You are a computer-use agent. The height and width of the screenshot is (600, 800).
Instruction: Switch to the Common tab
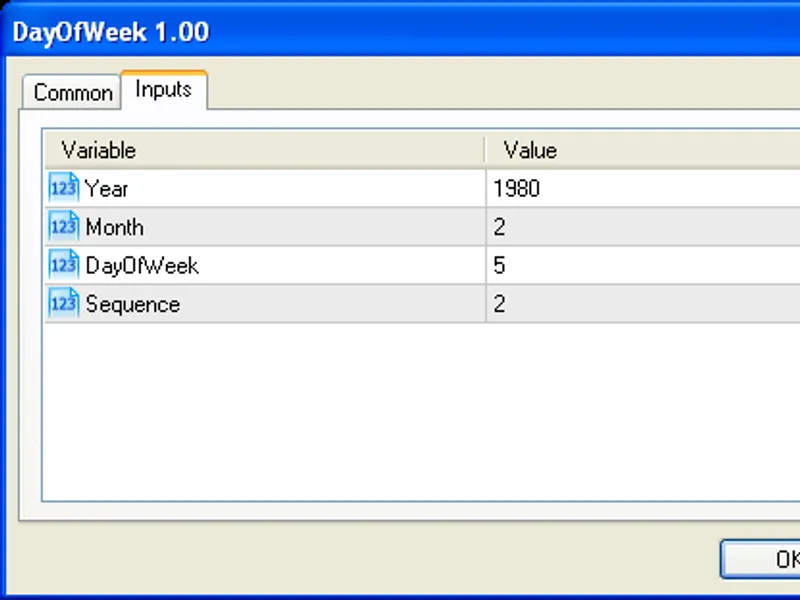pyautogui.click(x=72, y=92)
